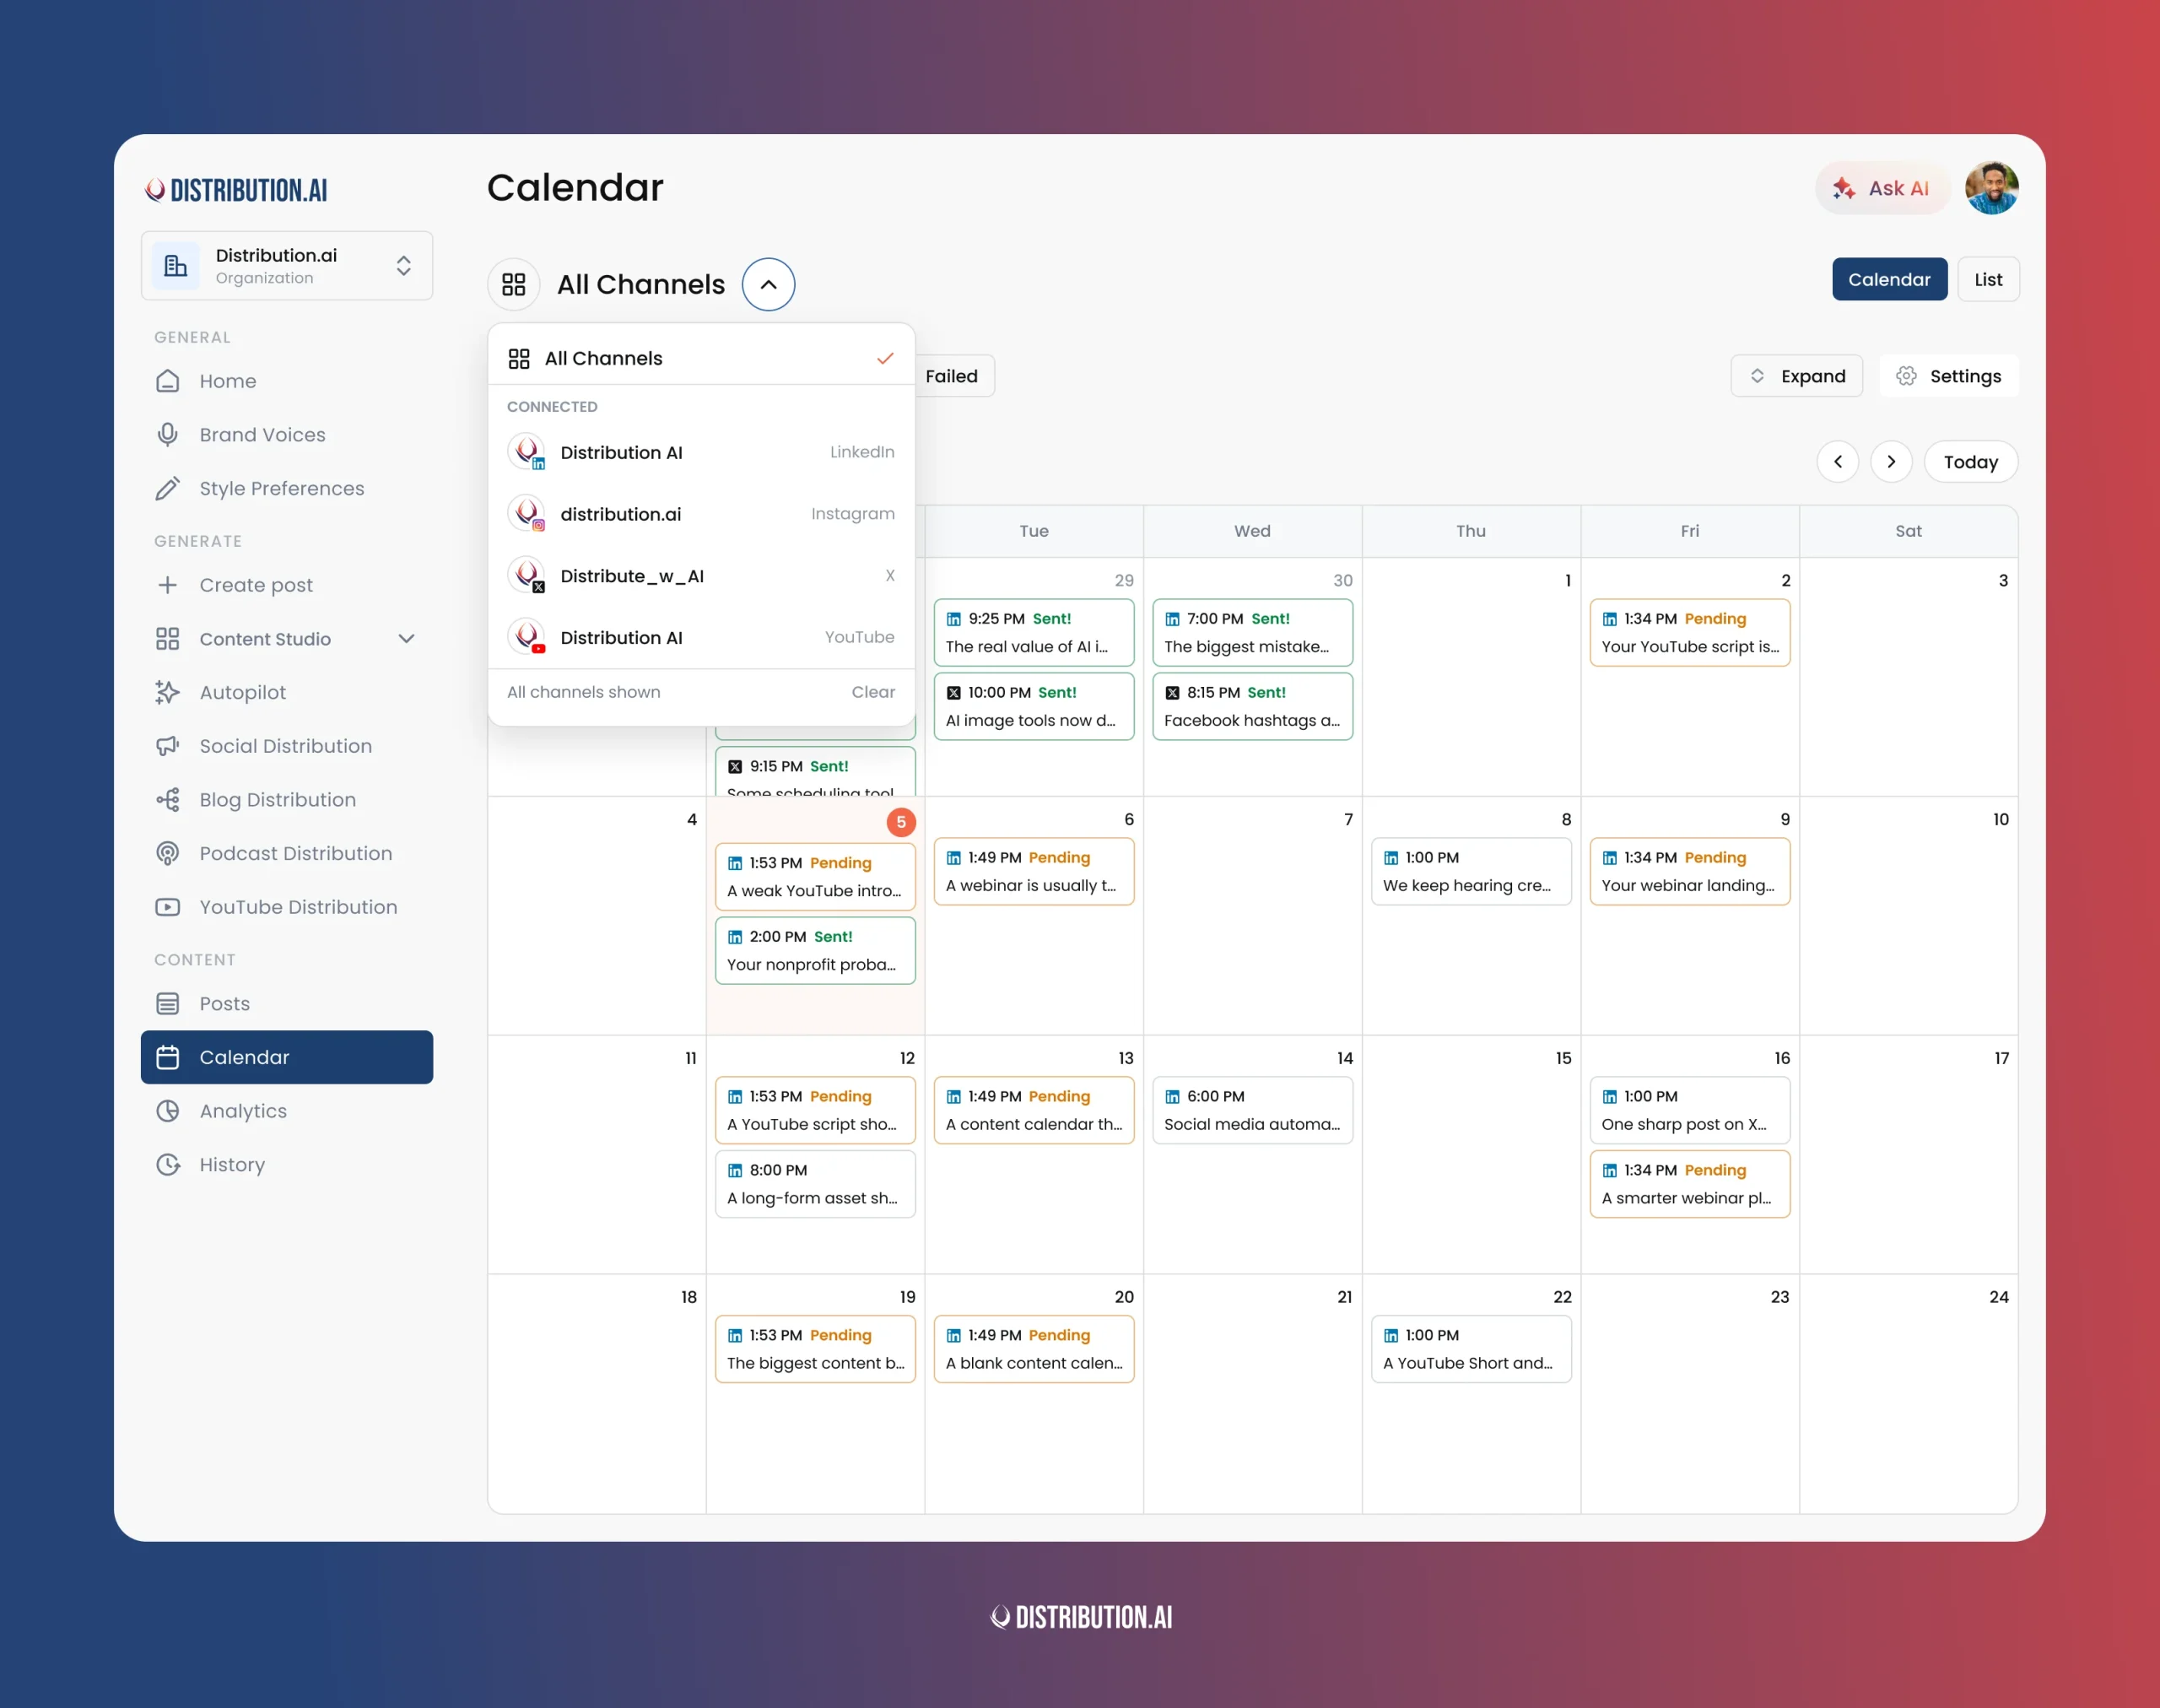Screen dimensions: 2160x1708
Task: Switch to Calendar view
Action: click(1889, 280)
